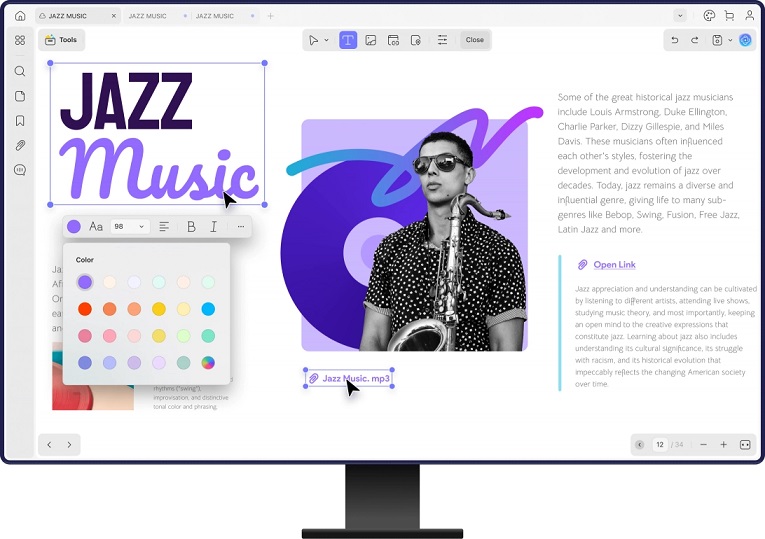765x539 pixels.
Task: Select the Text edit tool in toolbar
Action: pyautogui.click(x=348, y=40)
